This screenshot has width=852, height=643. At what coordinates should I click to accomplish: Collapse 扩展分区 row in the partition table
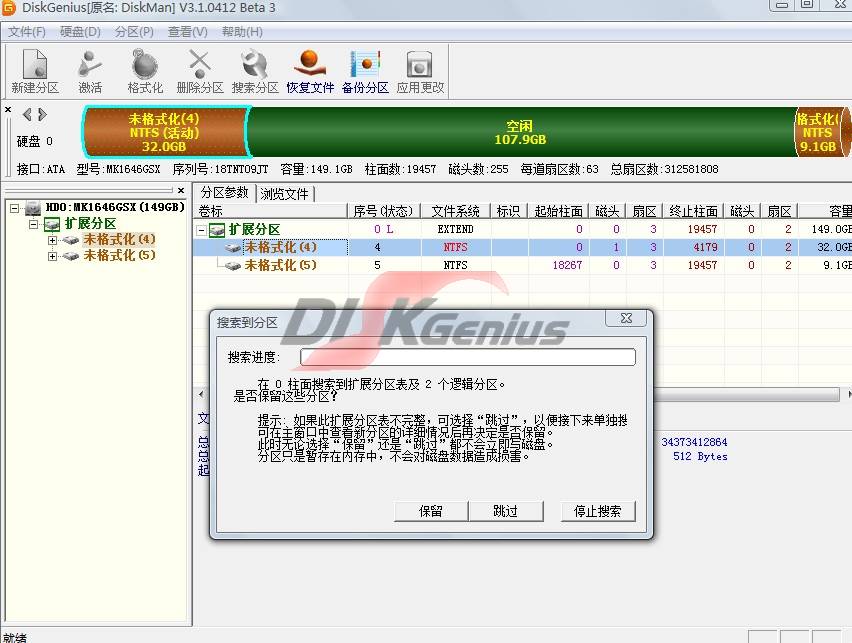[201, 230]
